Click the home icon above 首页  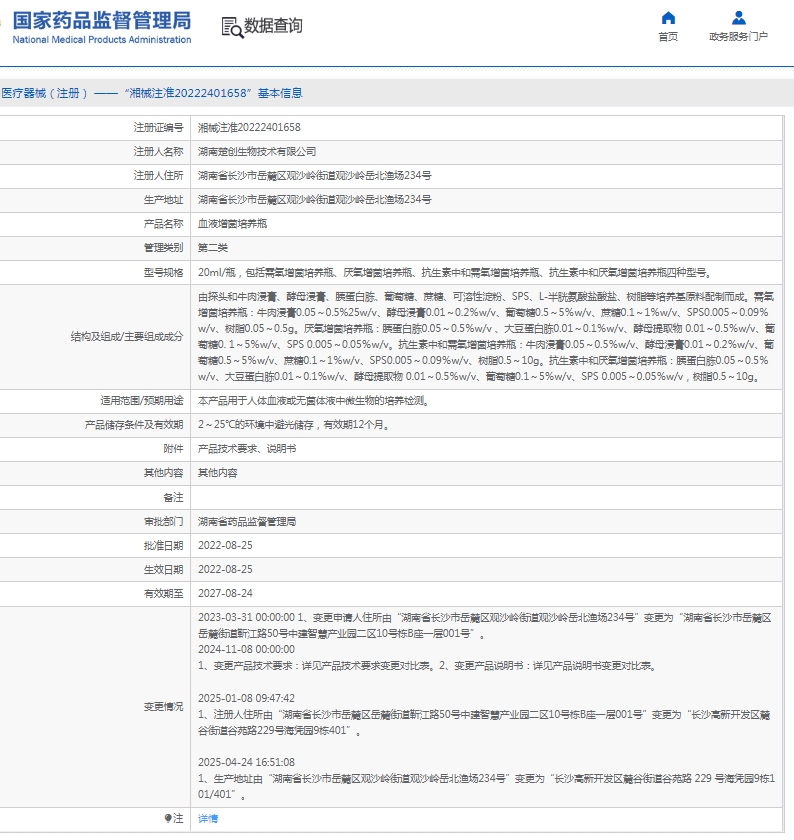click(668, 18)
